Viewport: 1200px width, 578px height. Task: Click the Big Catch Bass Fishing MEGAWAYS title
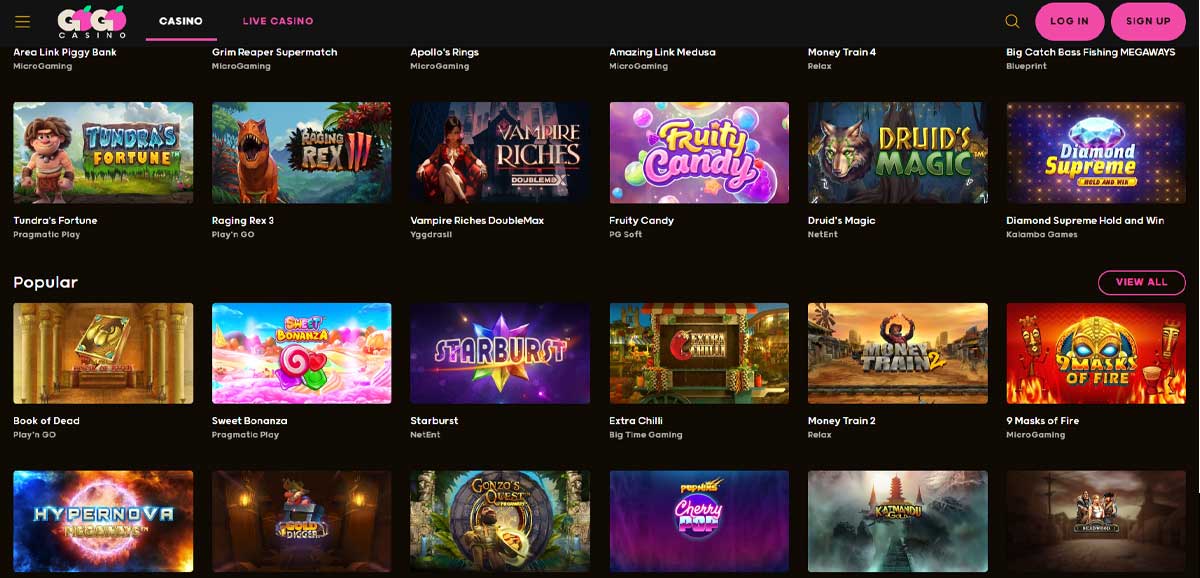(1091, 52)
